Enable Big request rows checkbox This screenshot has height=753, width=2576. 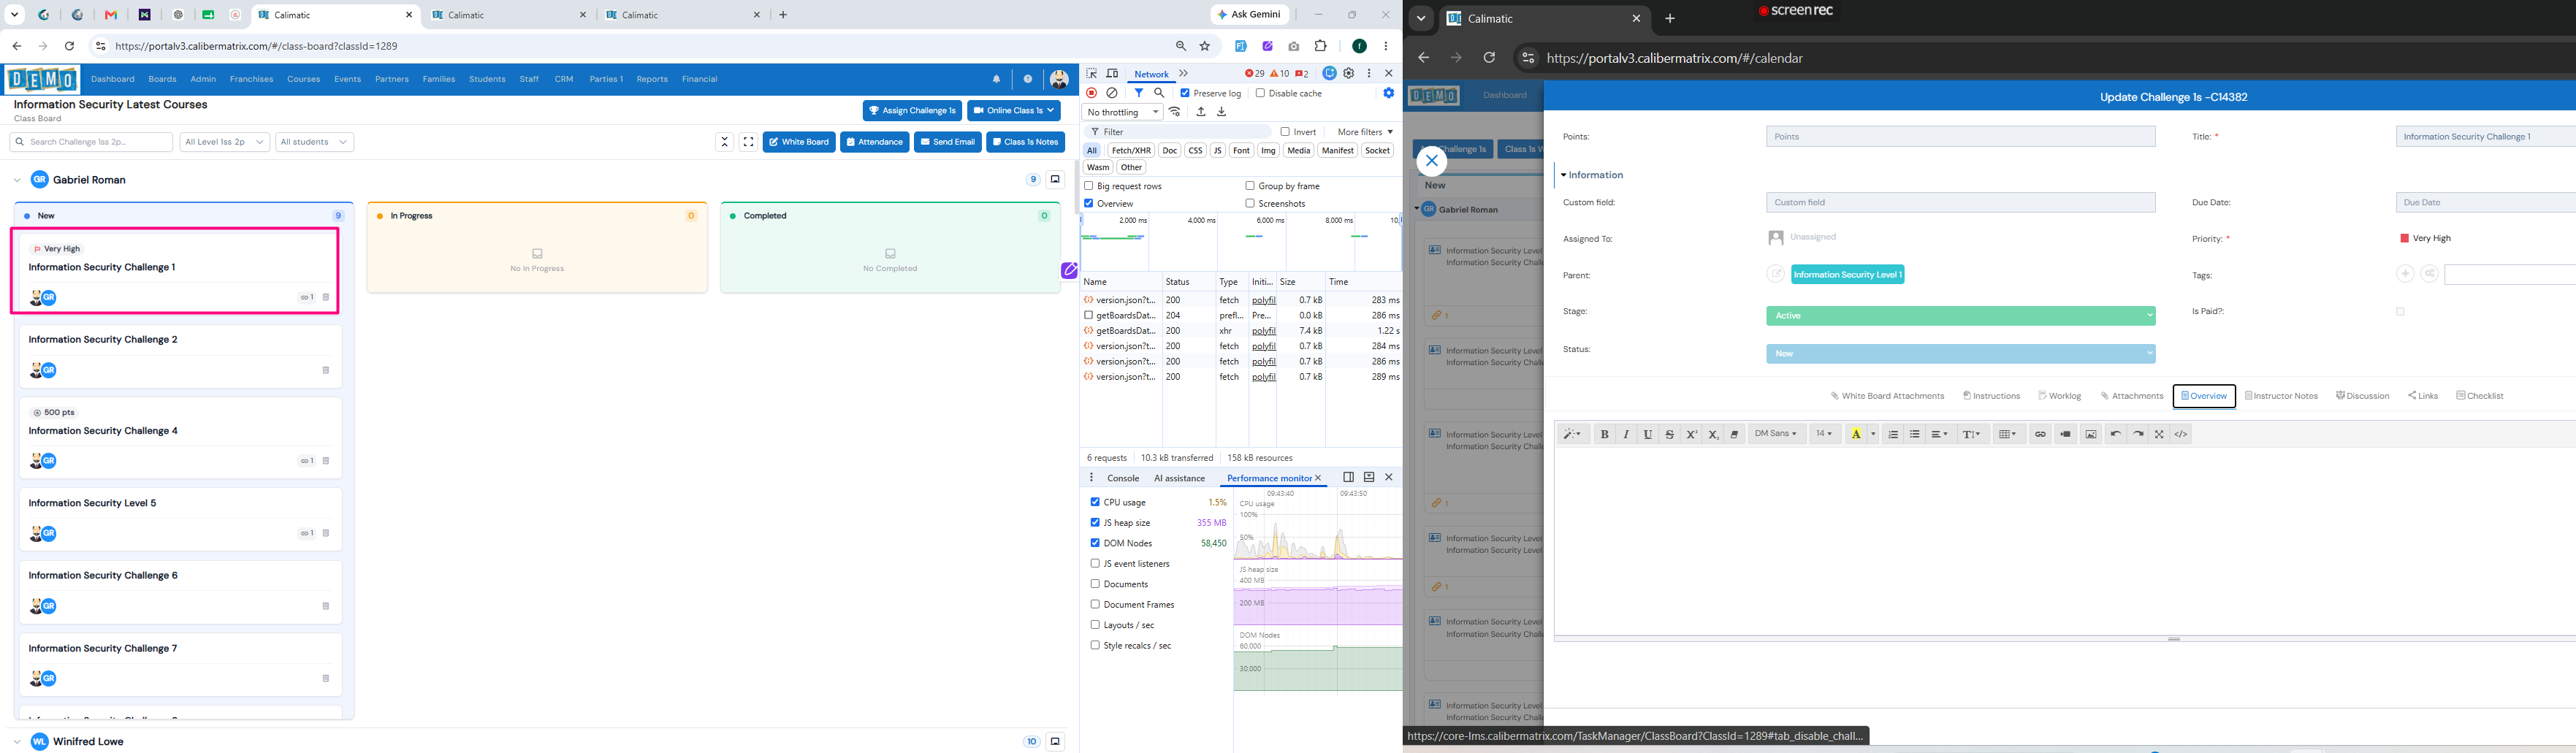click(1089, 186)
